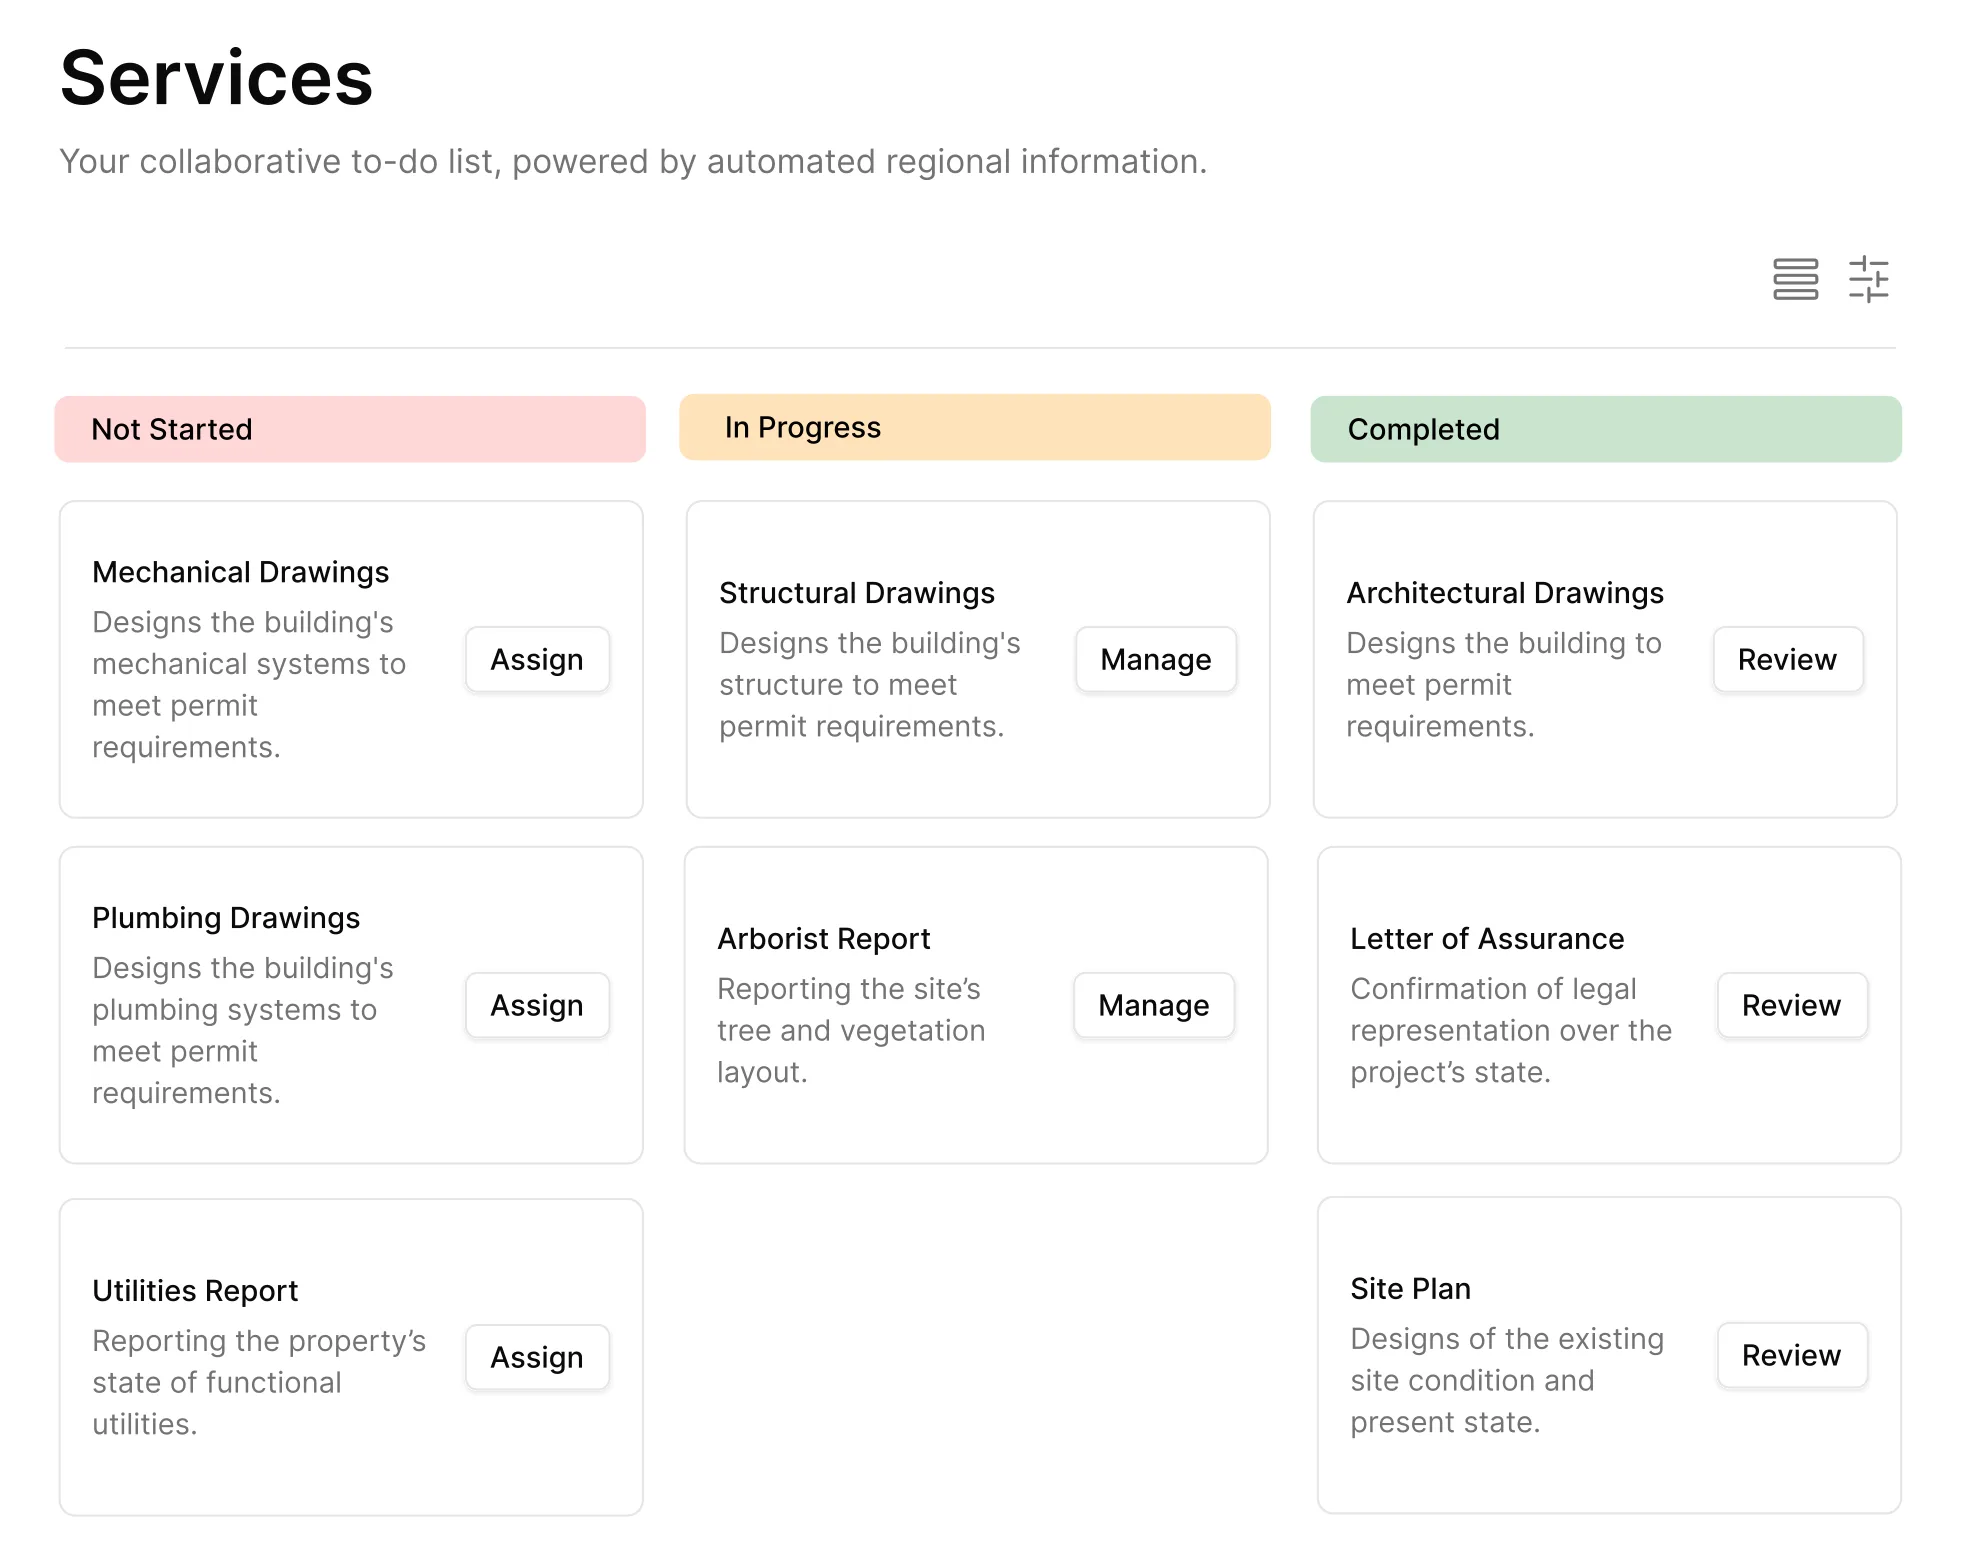1965x1552 pixels.
Task: Manage the Structural Drawings service
Action: coord(1155,659)
